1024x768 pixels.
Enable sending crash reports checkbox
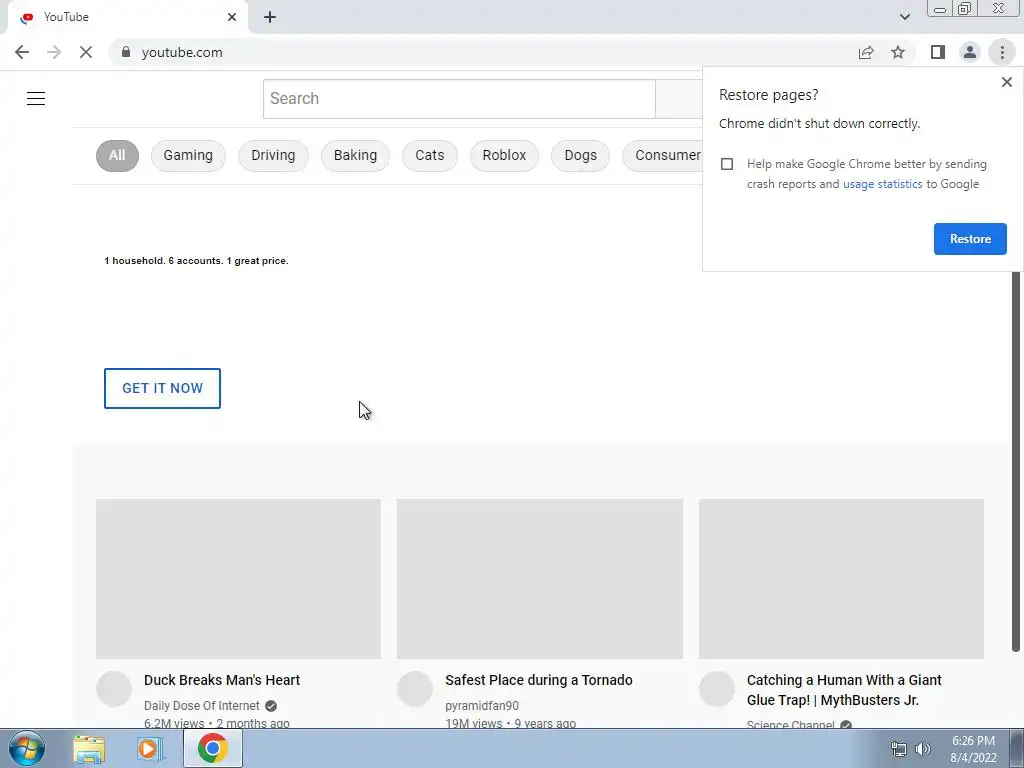point(727,164)
